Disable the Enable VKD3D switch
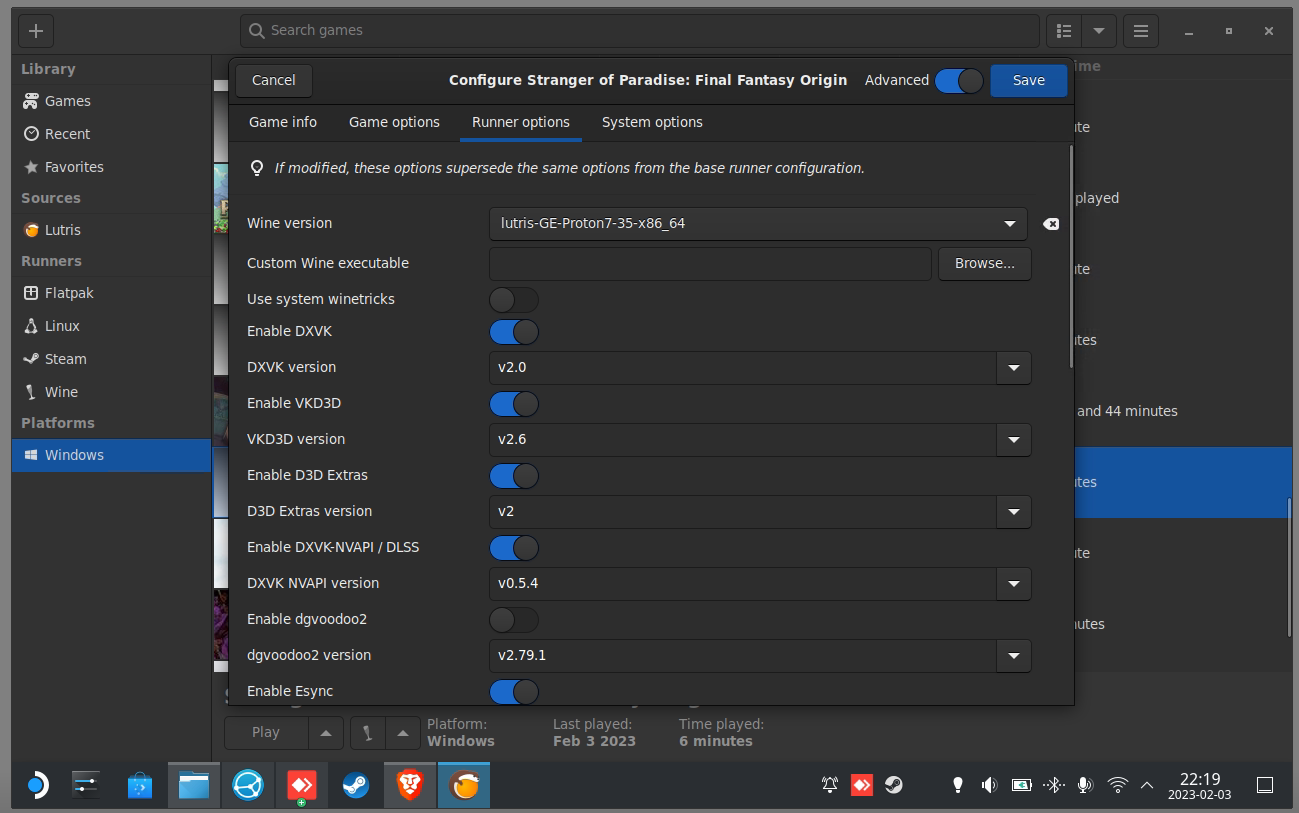 click(514, 404)
